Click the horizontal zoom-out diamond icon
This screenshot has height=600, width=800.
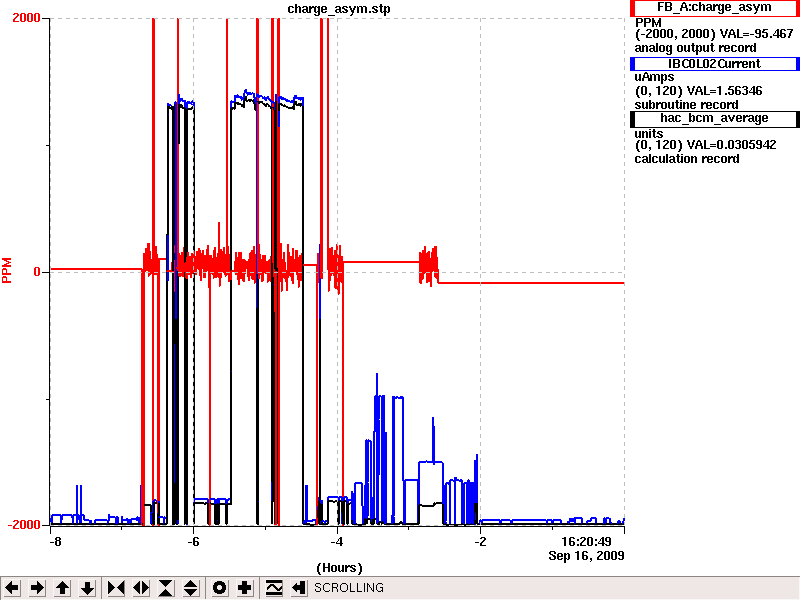[141, 588]
